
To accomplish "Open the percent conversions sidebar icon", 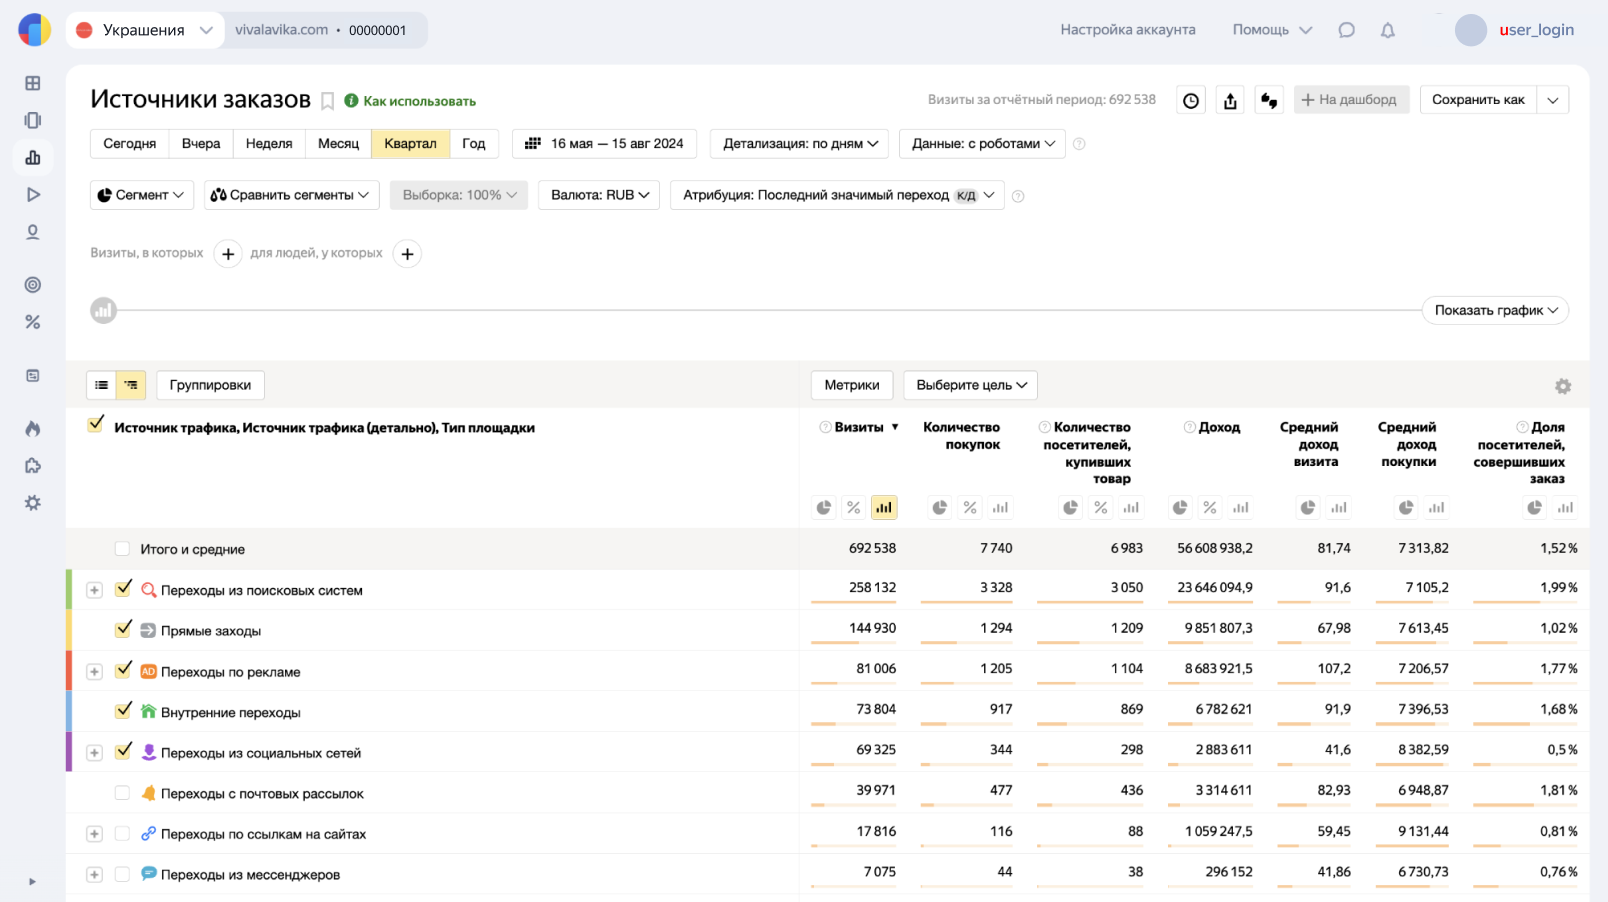I will click(x=33, y=322).
